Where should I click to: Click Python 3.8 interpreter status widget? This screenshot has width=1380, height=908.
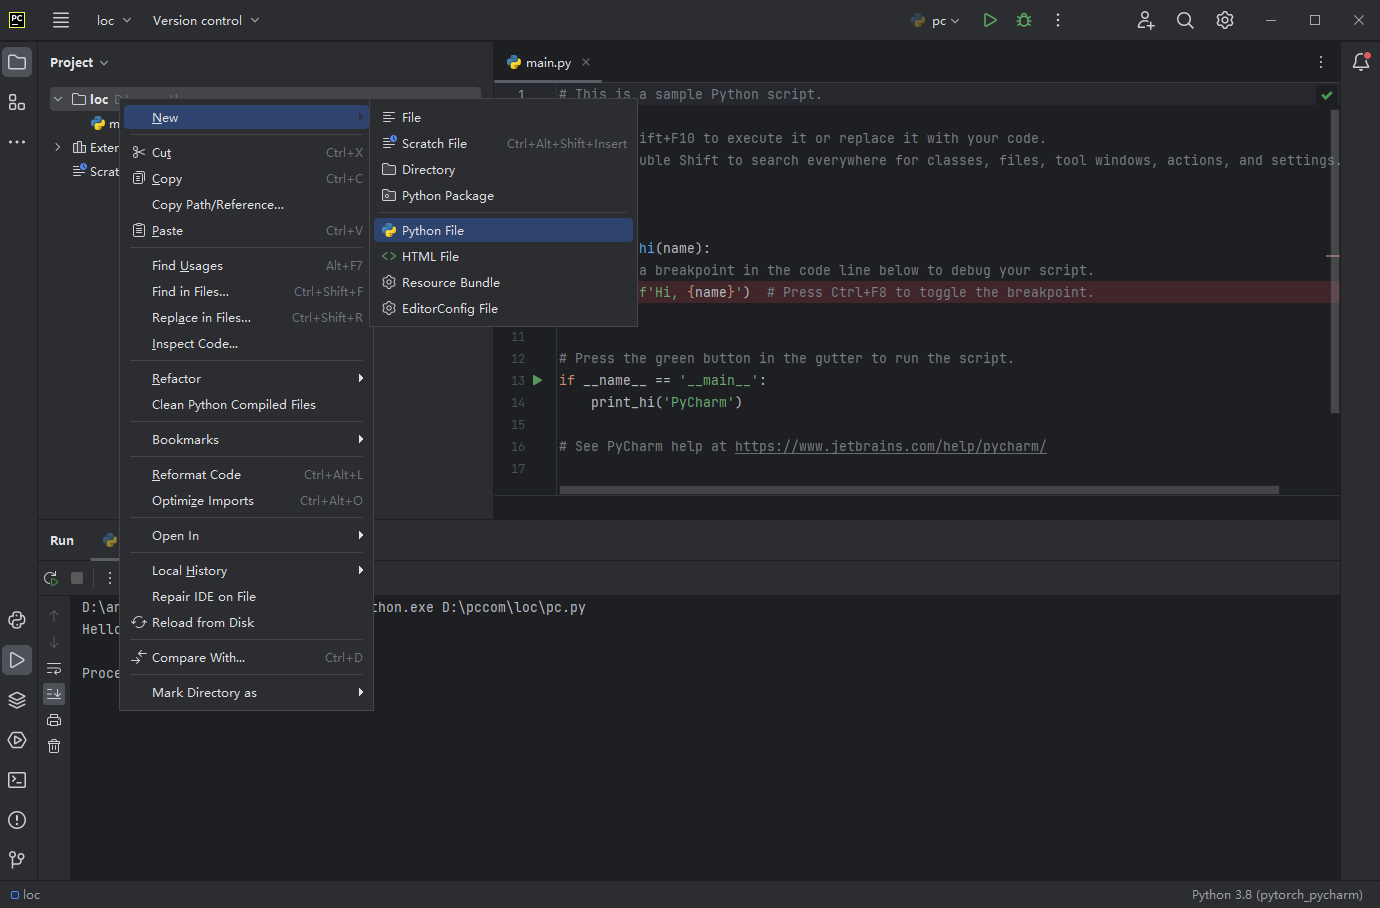click(1277, 895)
